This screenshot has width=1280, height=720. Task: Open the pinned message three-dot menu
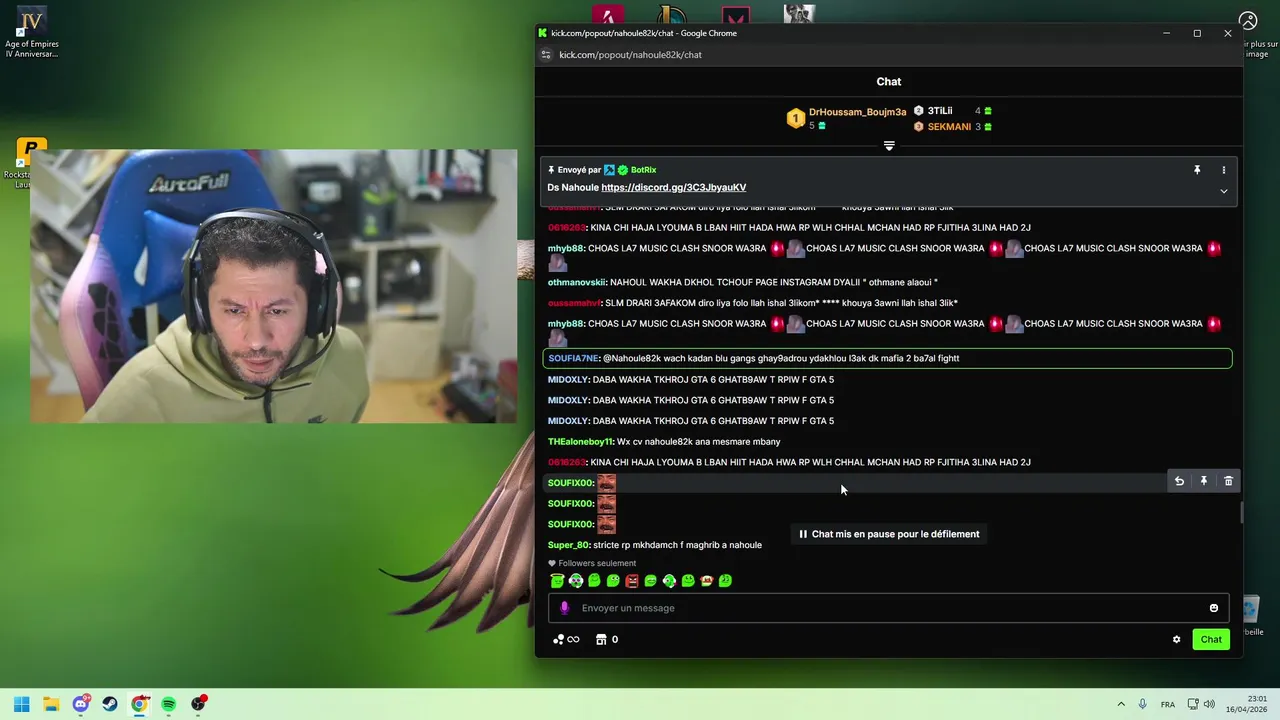coord(1223,170)
